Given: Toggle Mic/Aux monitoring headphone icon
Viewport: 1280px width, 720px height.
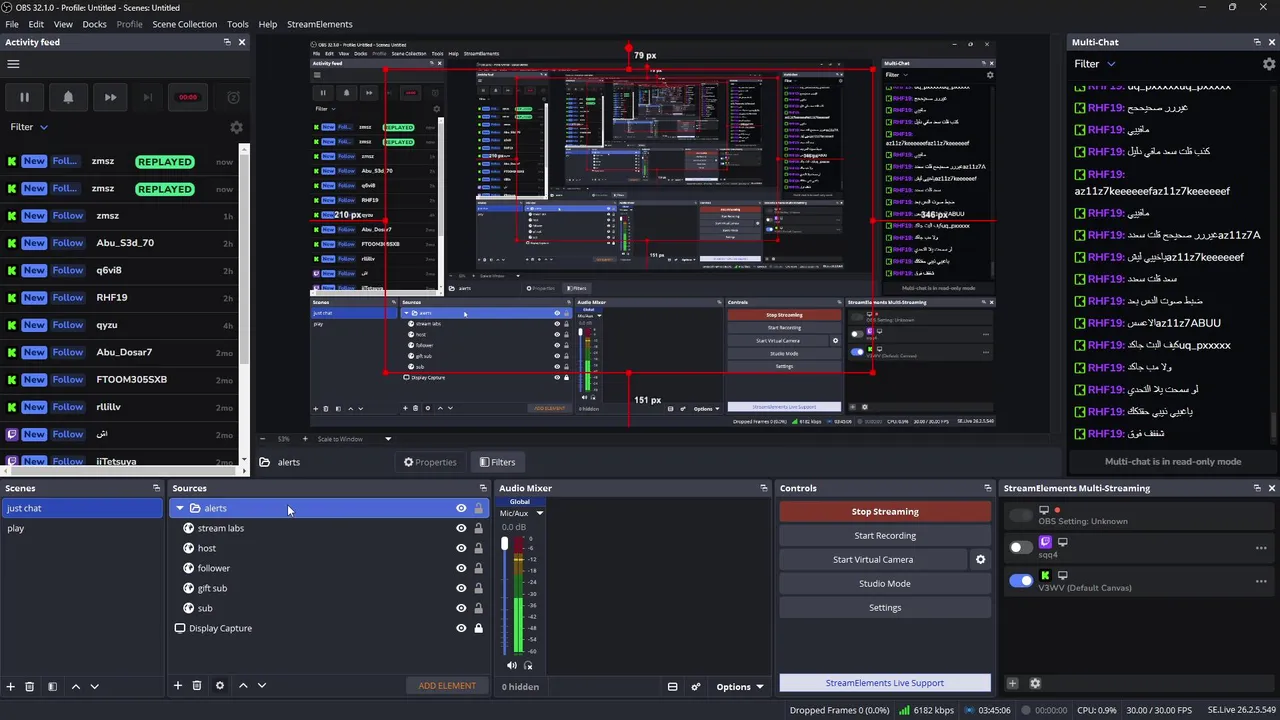Looking at the screenshot, I should [528, 665].
